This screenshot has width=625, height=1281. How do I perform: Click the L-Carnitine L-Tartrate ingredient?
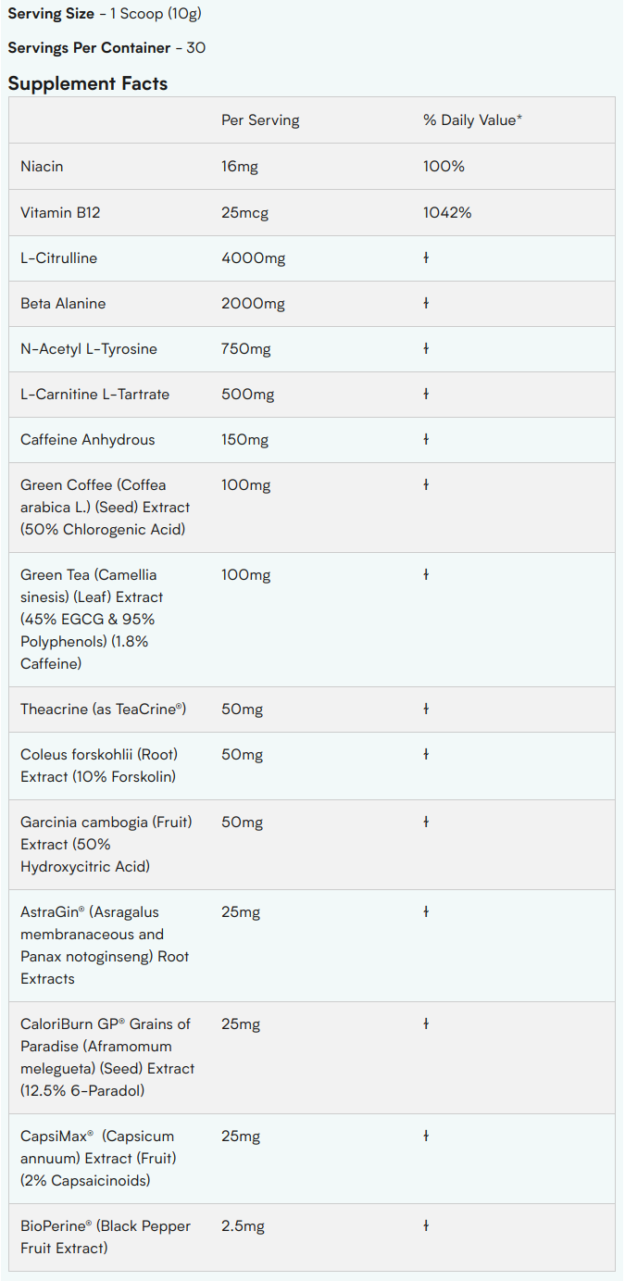tap(95, 394)
